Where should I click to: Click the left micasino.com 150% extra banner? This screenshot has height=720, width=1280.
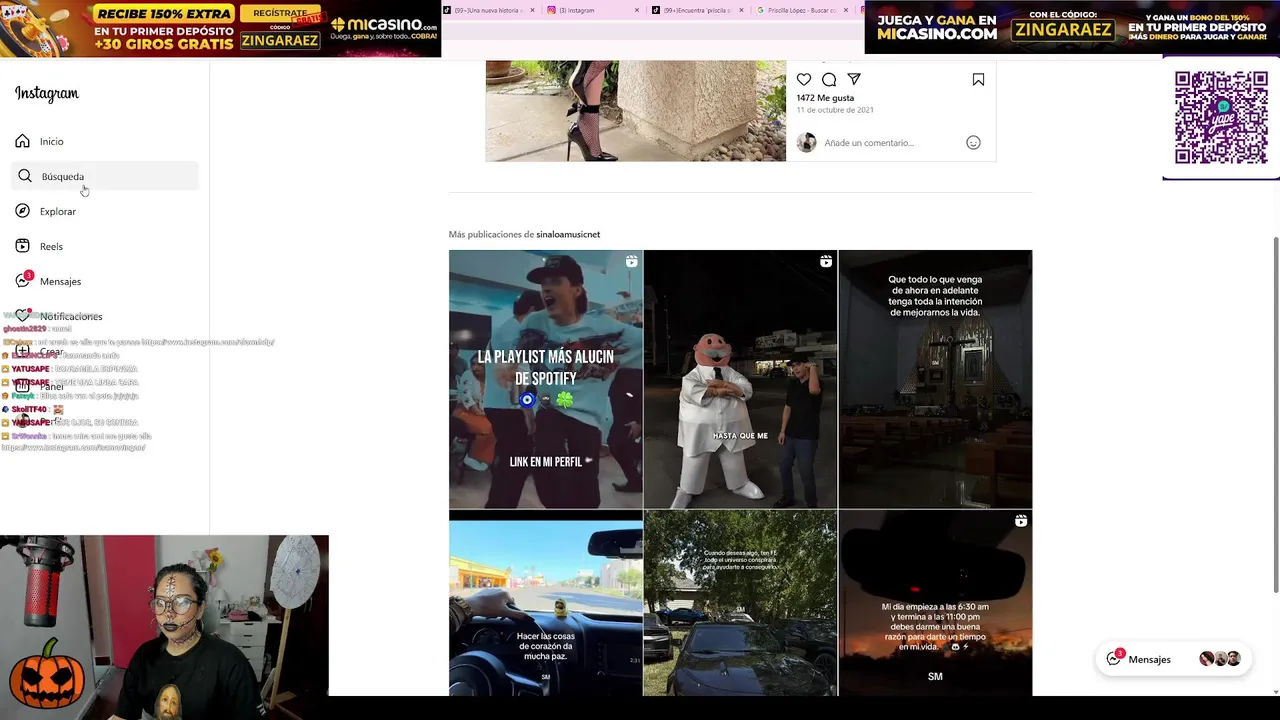coord(220,28)
